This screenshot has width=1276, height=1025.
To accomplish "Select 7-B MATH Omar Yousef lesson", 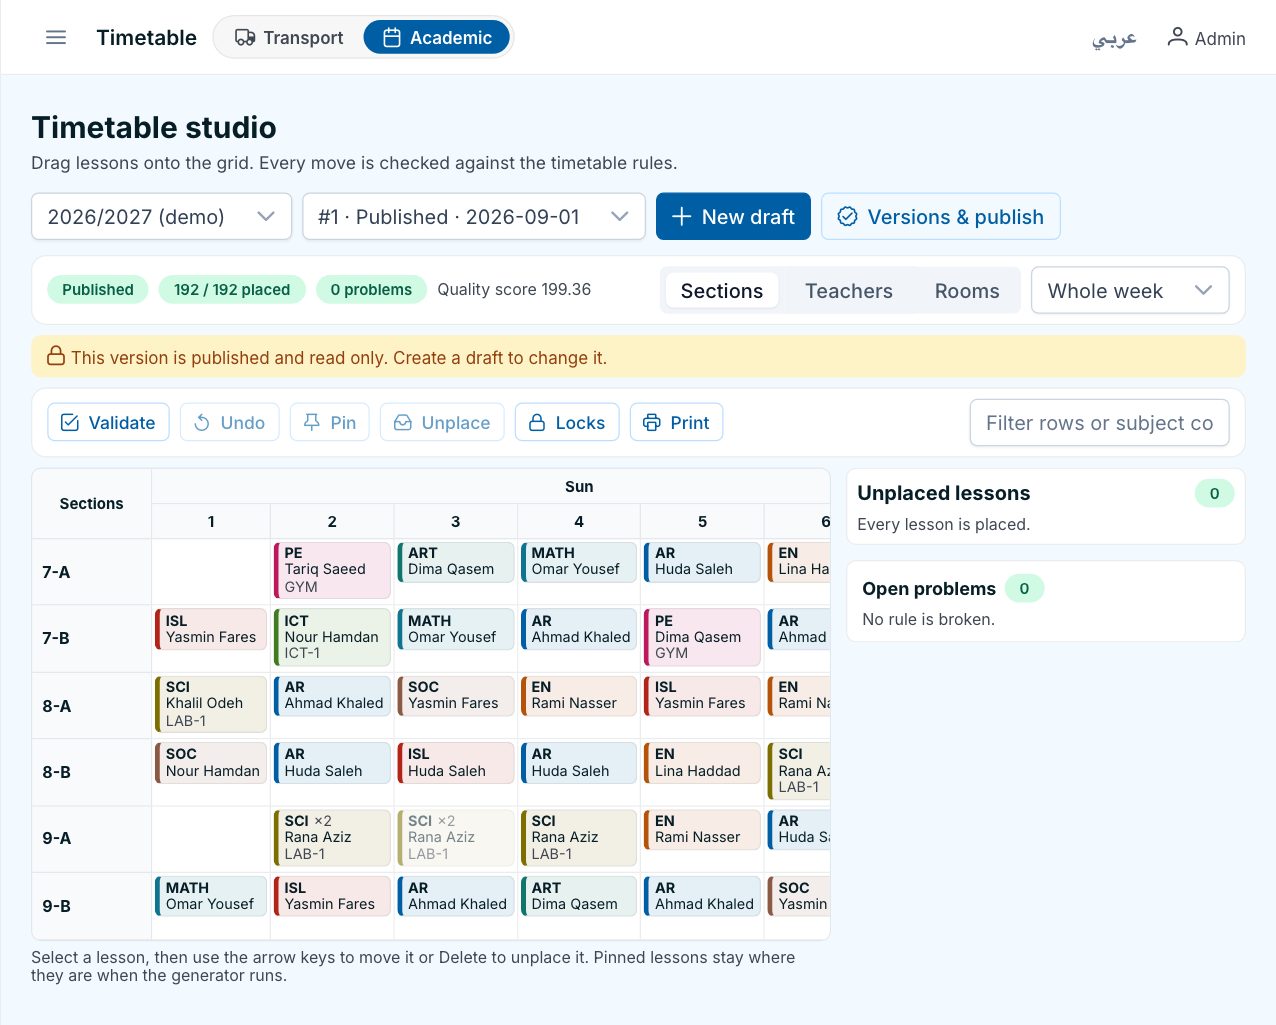I will click(x=456, y=629).
